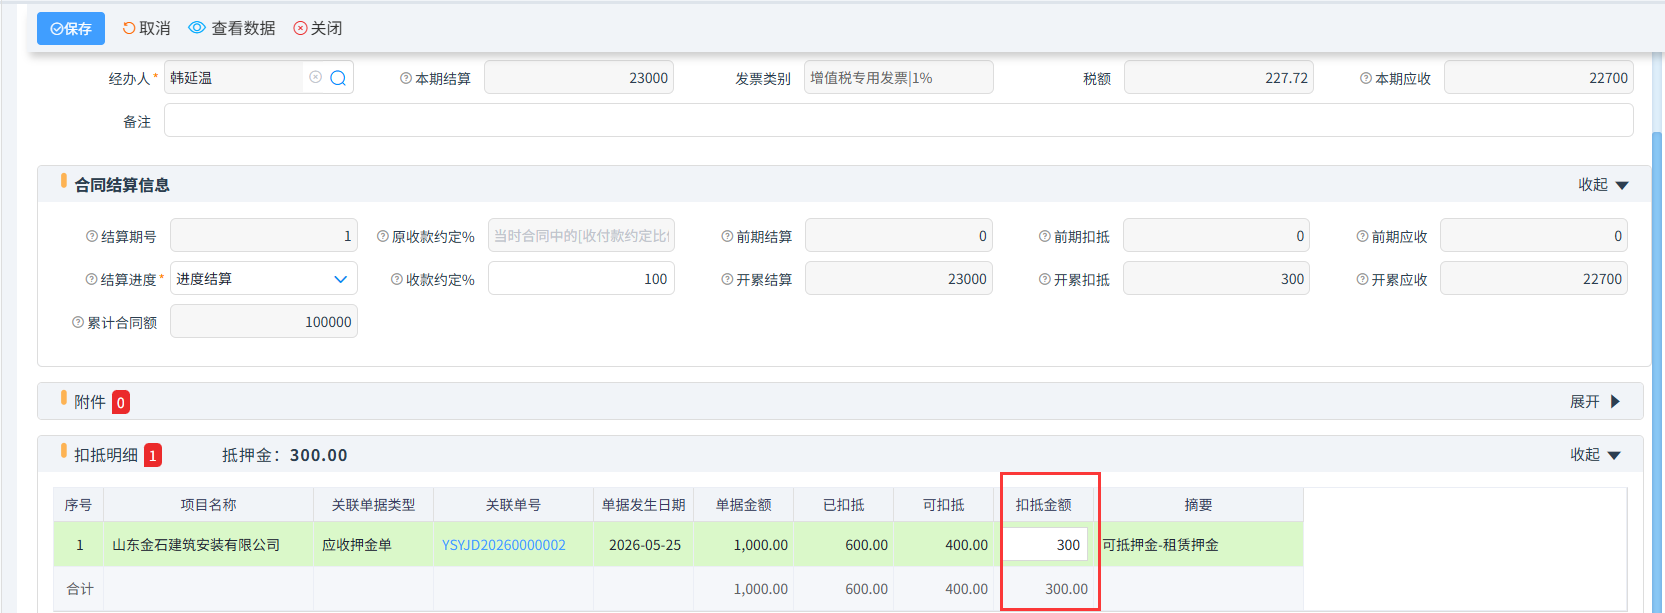
Task: Collapse the 扣抵明细 section via 收起
Action: pyautogui.click(x=1595, y=455)
